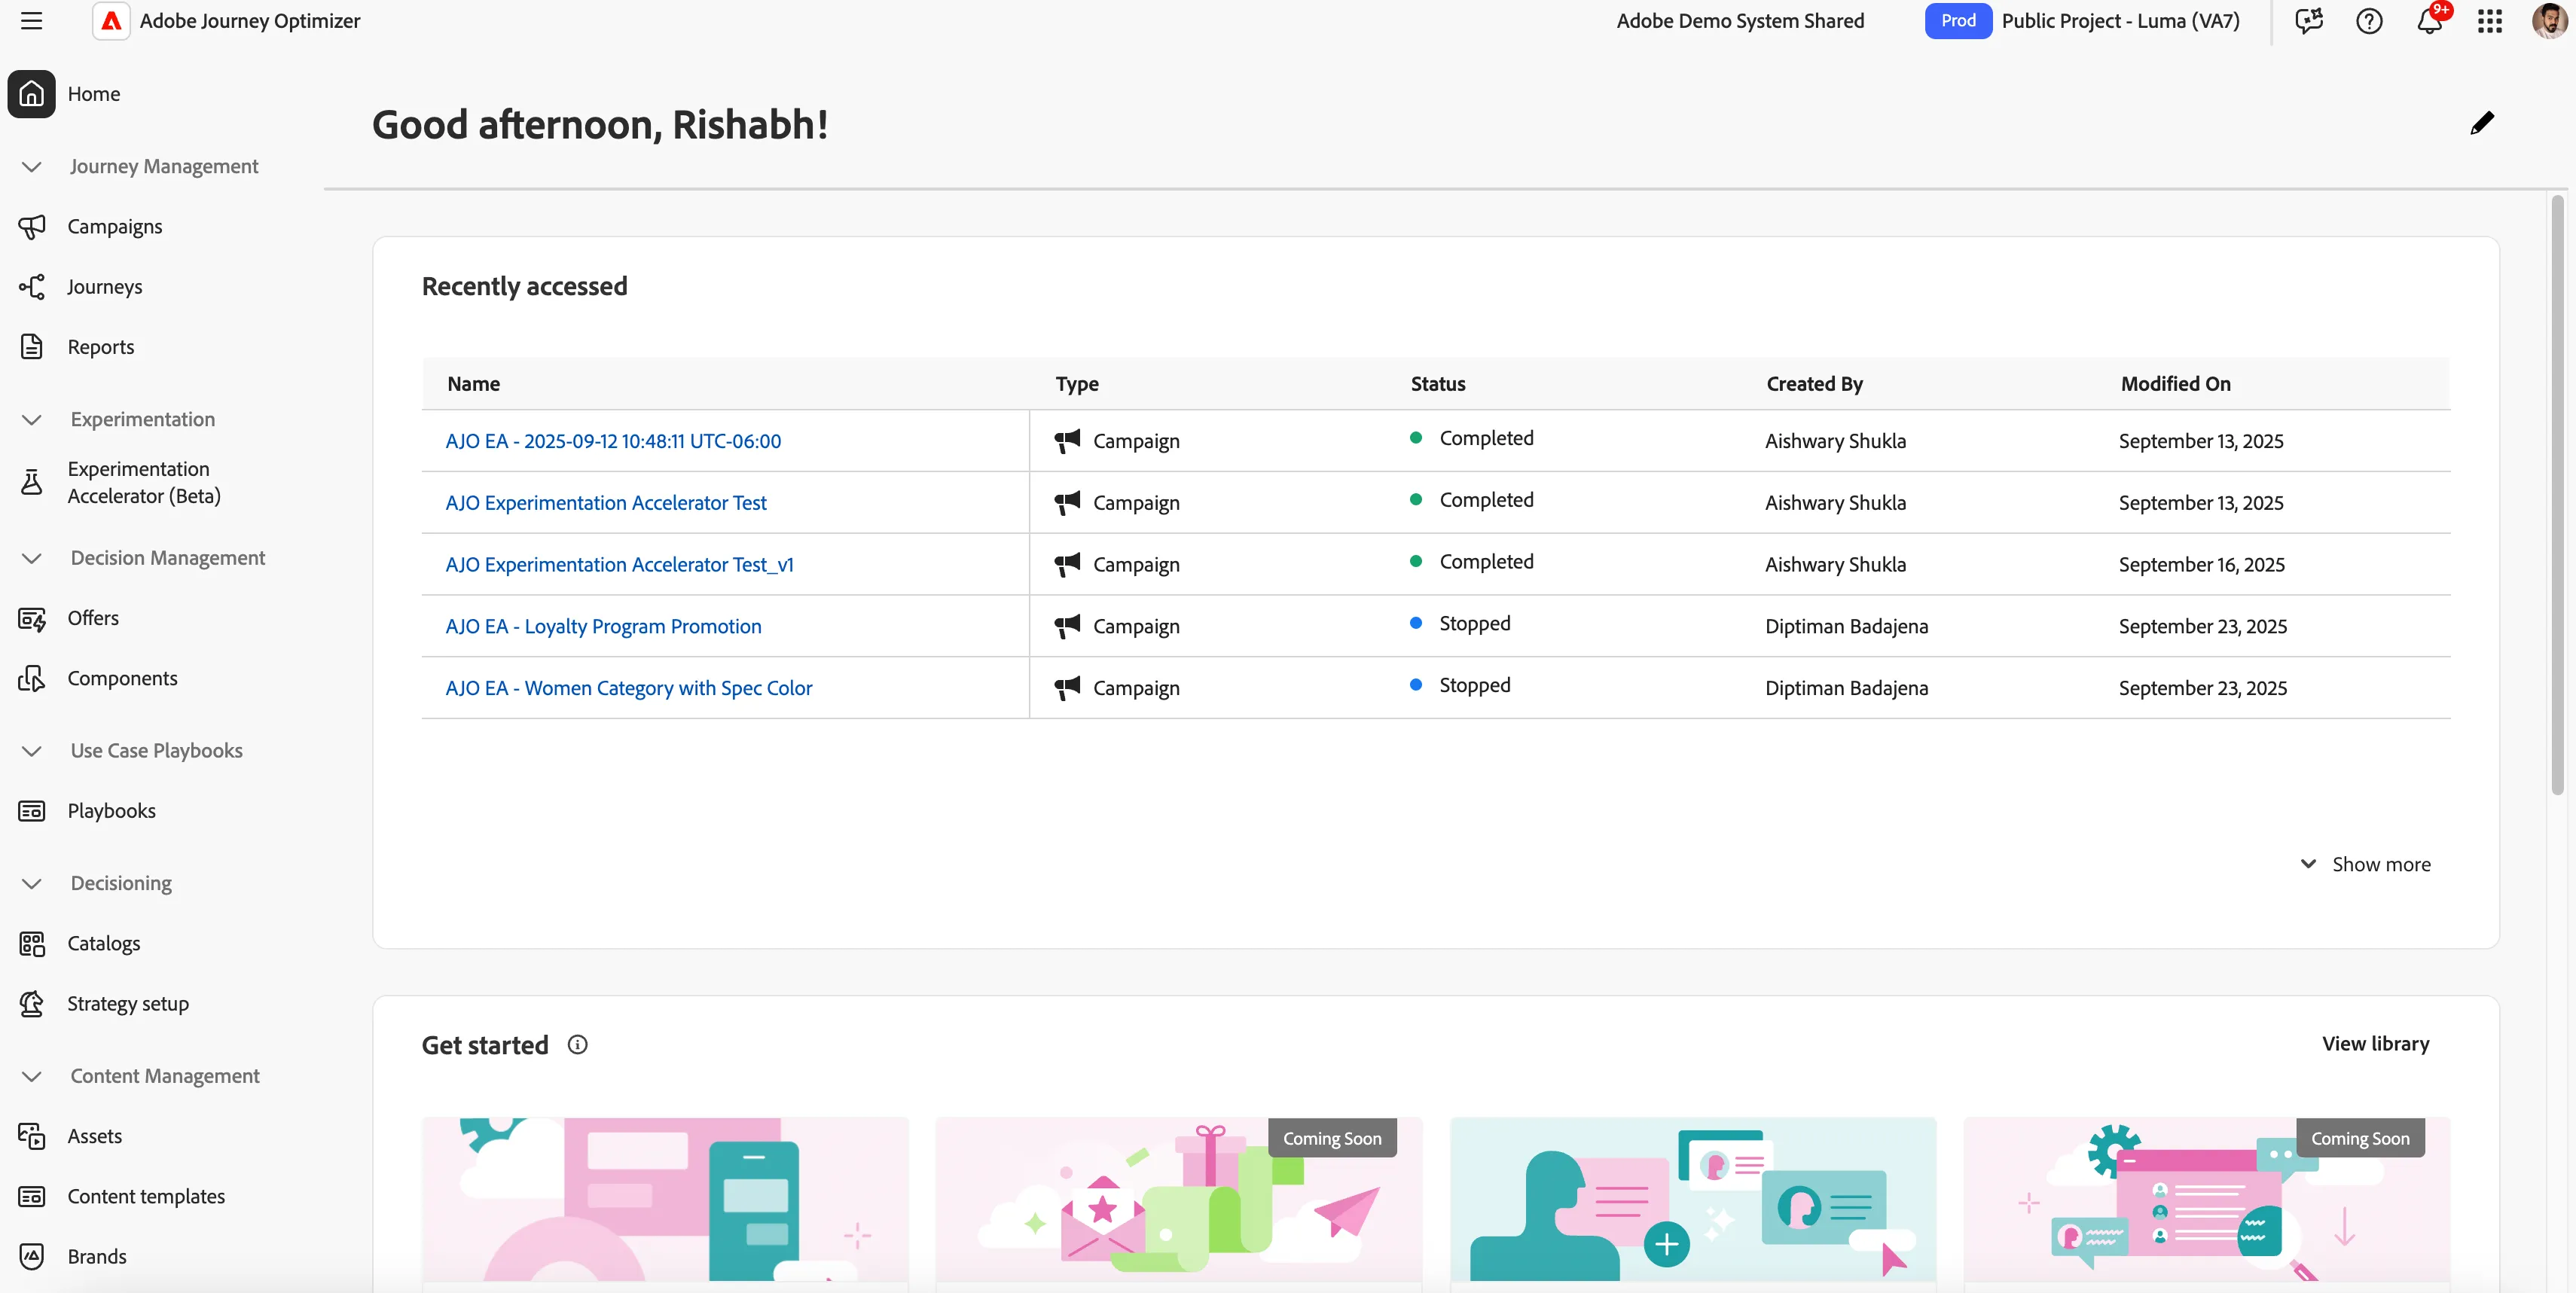Viewport: 2576px width, 1293px height.
Task: Click the Experimentation Accelerator flask icon
Action: [x=31, y=482]
